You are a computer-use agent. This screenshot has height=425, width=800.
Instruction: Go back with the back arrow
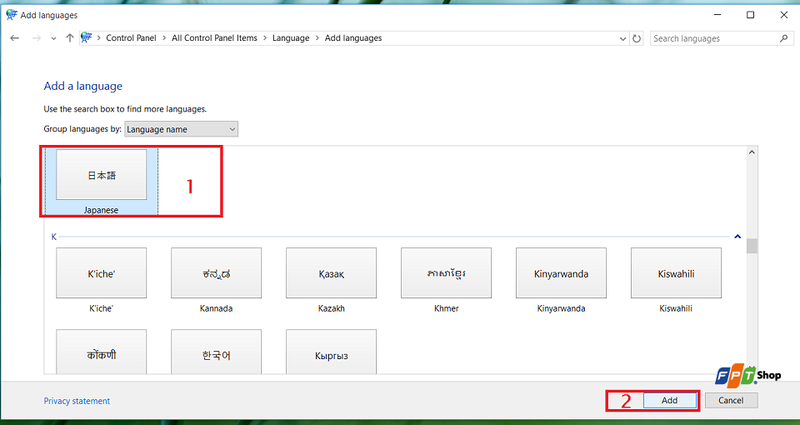pos(15,38)
